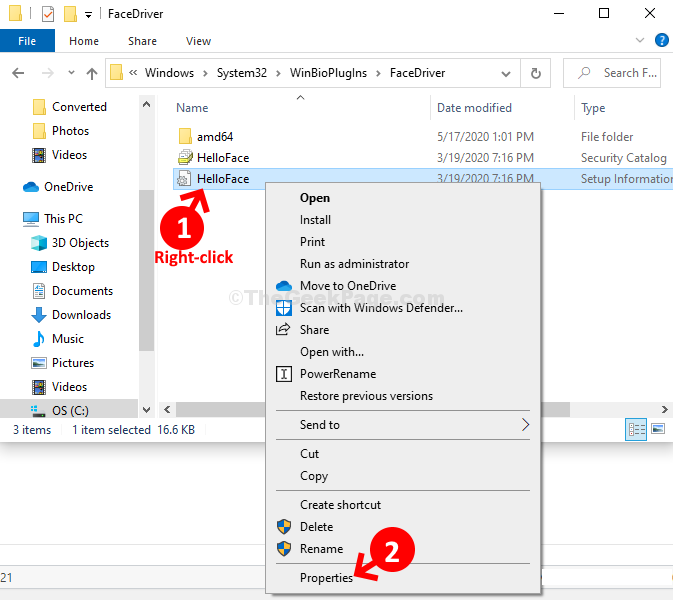Image resolution: width=673 pixels, height=600 pixels.
Task: Open OneDrive in navigation pane
Action: [58, 187]
